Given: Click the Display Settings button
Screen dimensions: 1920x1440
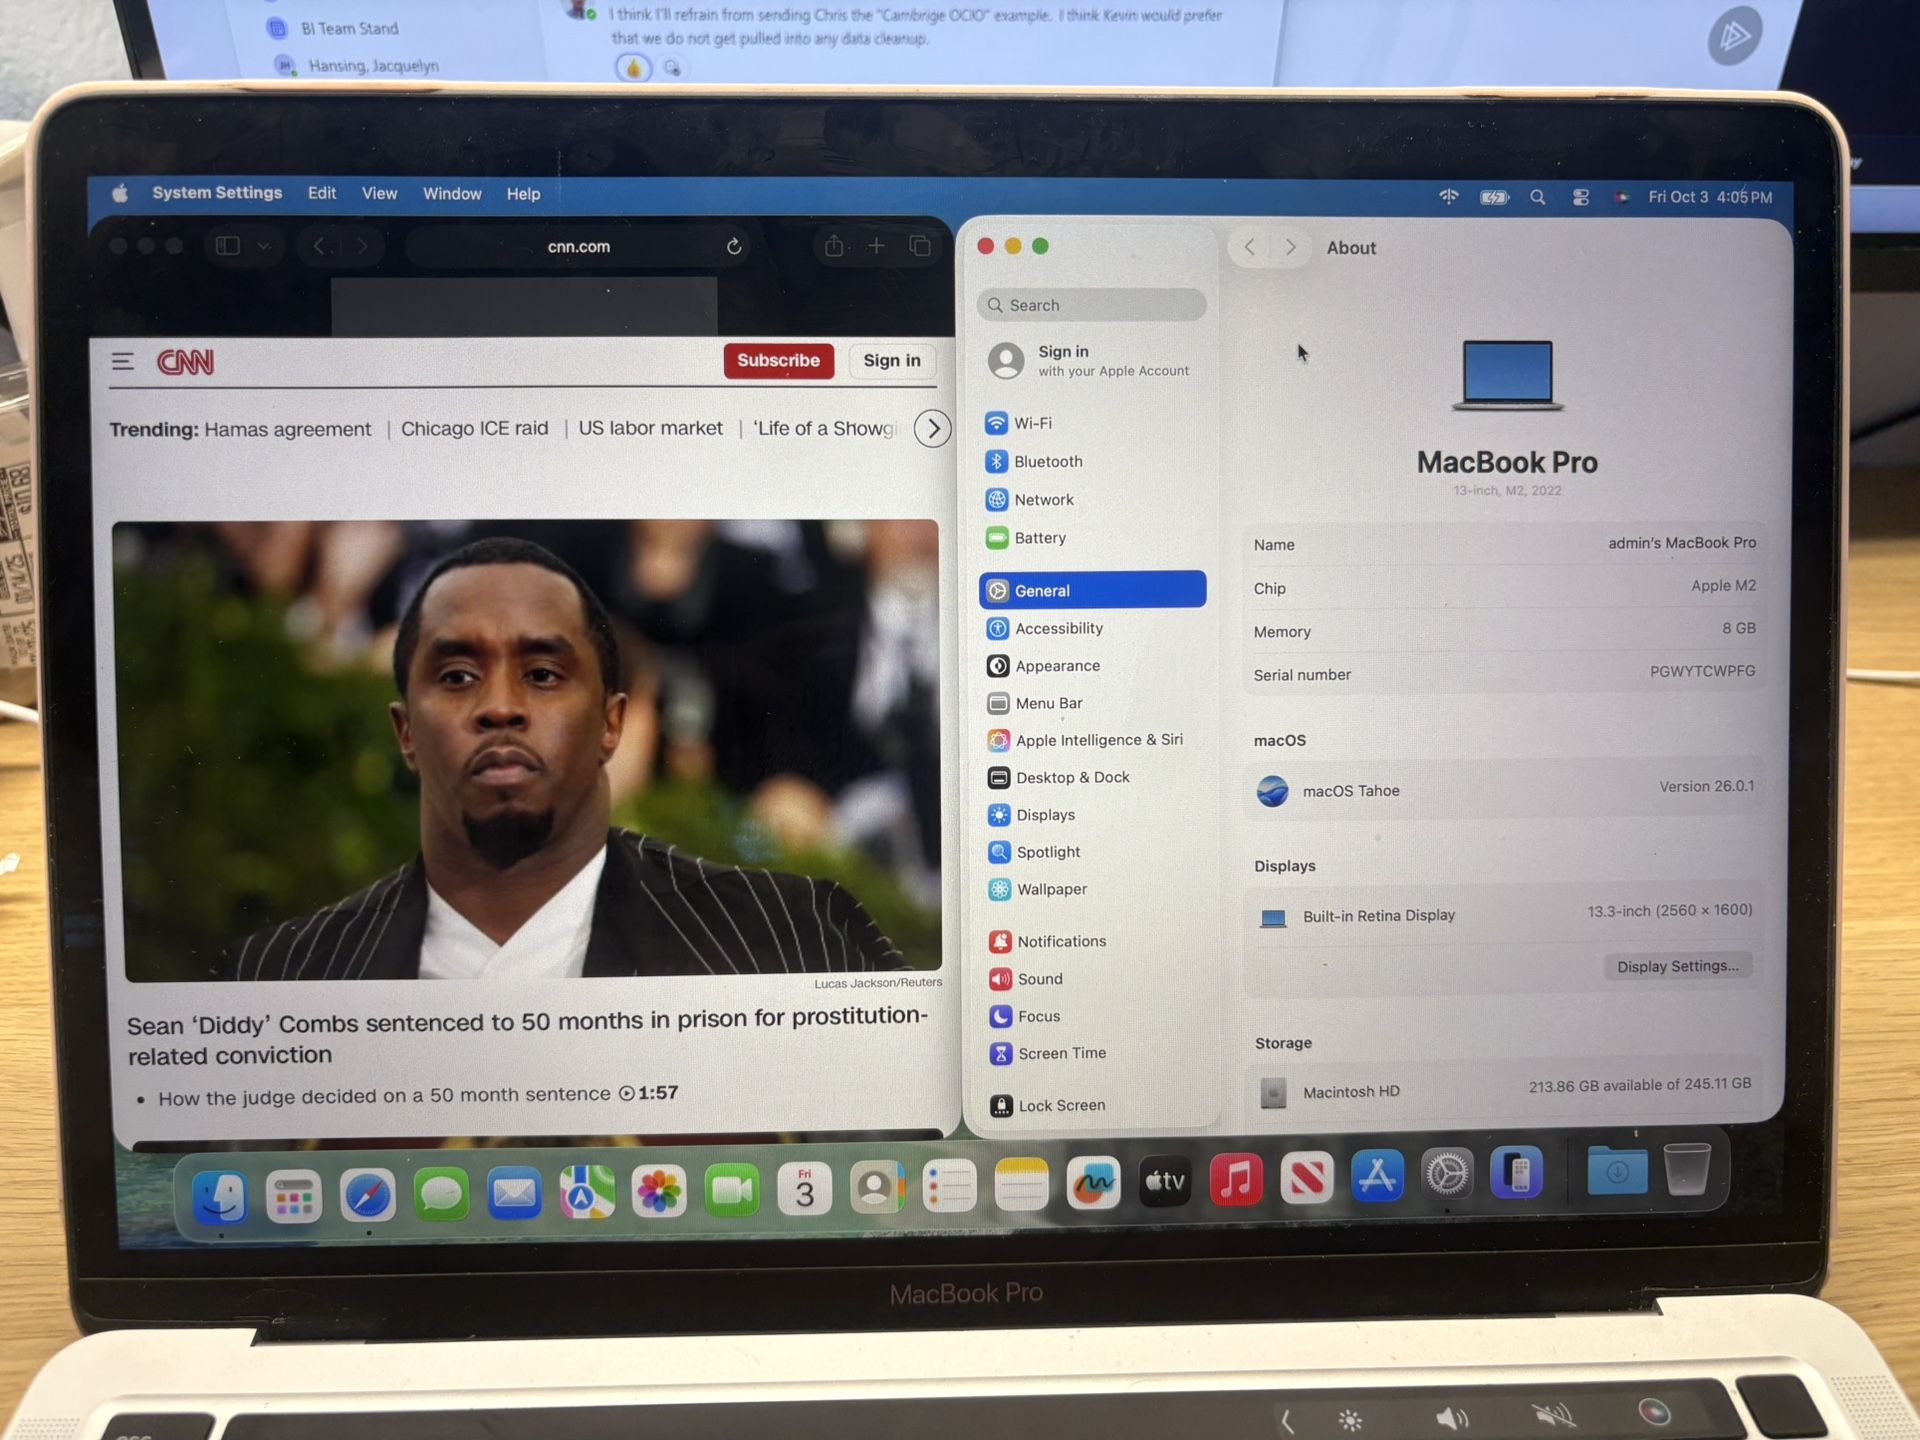Looking at the screenshot, I should pos(1677,966).
